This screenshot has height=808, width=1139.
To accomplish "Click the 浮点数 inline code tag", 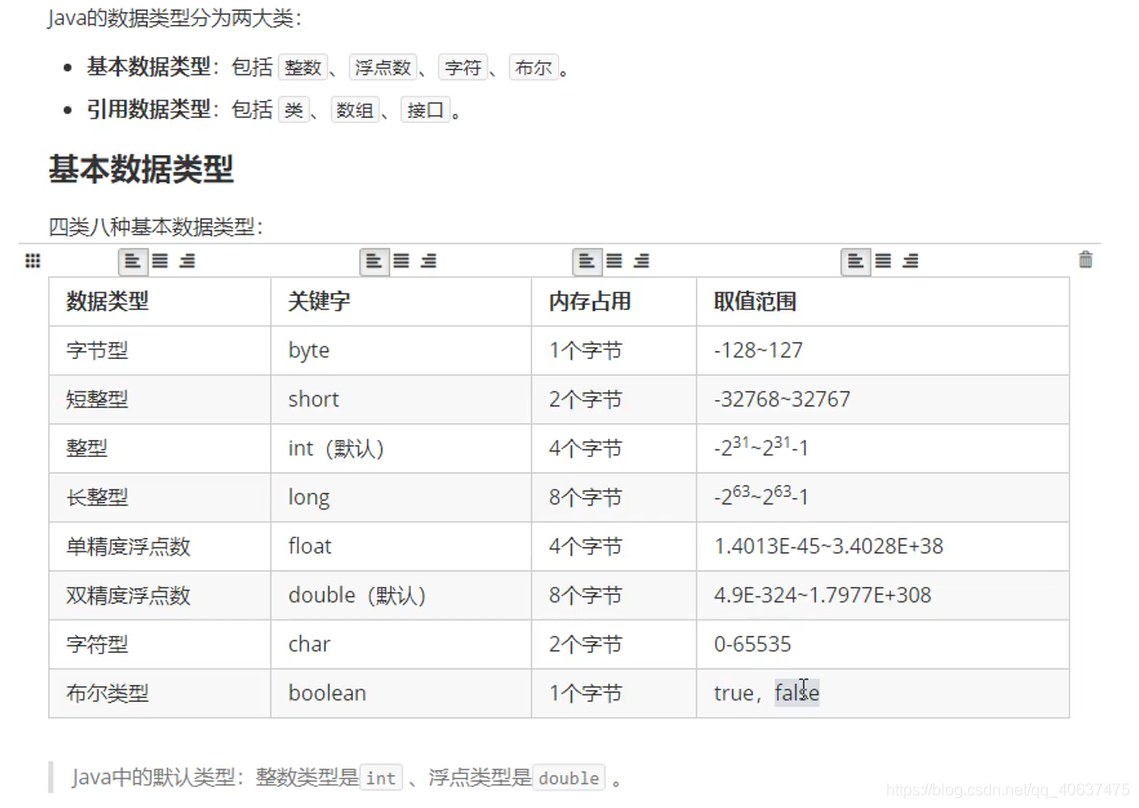I will click(x=383, y=68).
